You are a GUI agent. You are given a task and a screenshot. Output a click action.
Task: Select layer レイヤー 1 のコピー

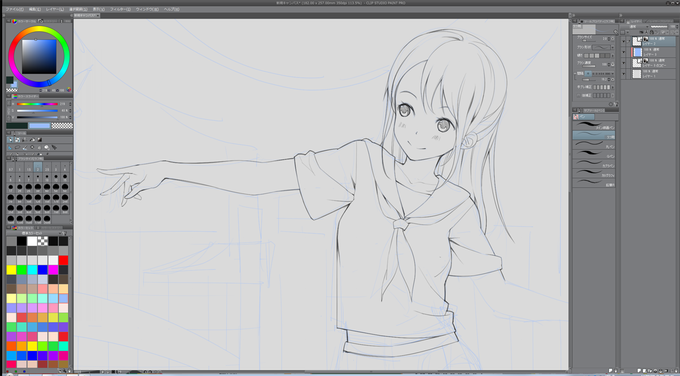654,63
